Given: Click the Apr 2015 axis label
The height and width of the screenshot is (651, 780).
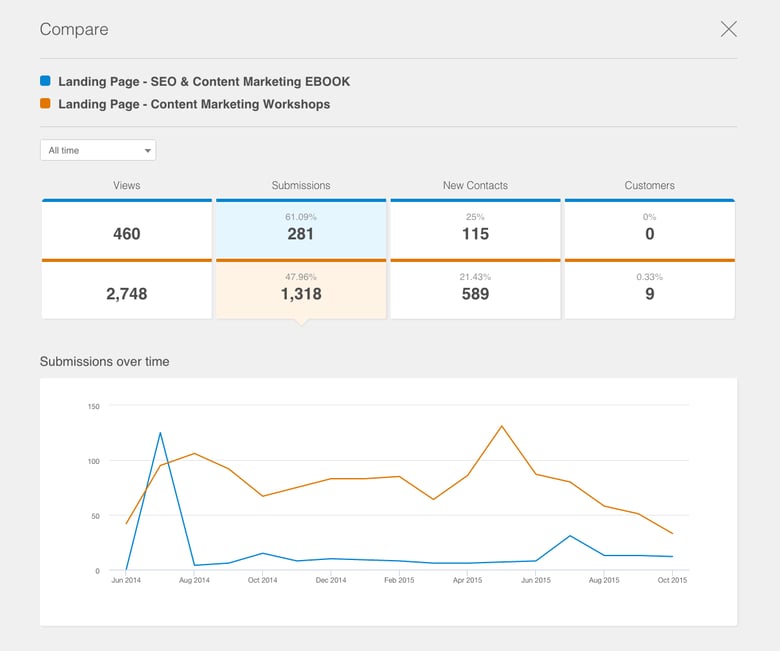Looking at the screenshot, I should pyautogui.click(x=468, y=580).
